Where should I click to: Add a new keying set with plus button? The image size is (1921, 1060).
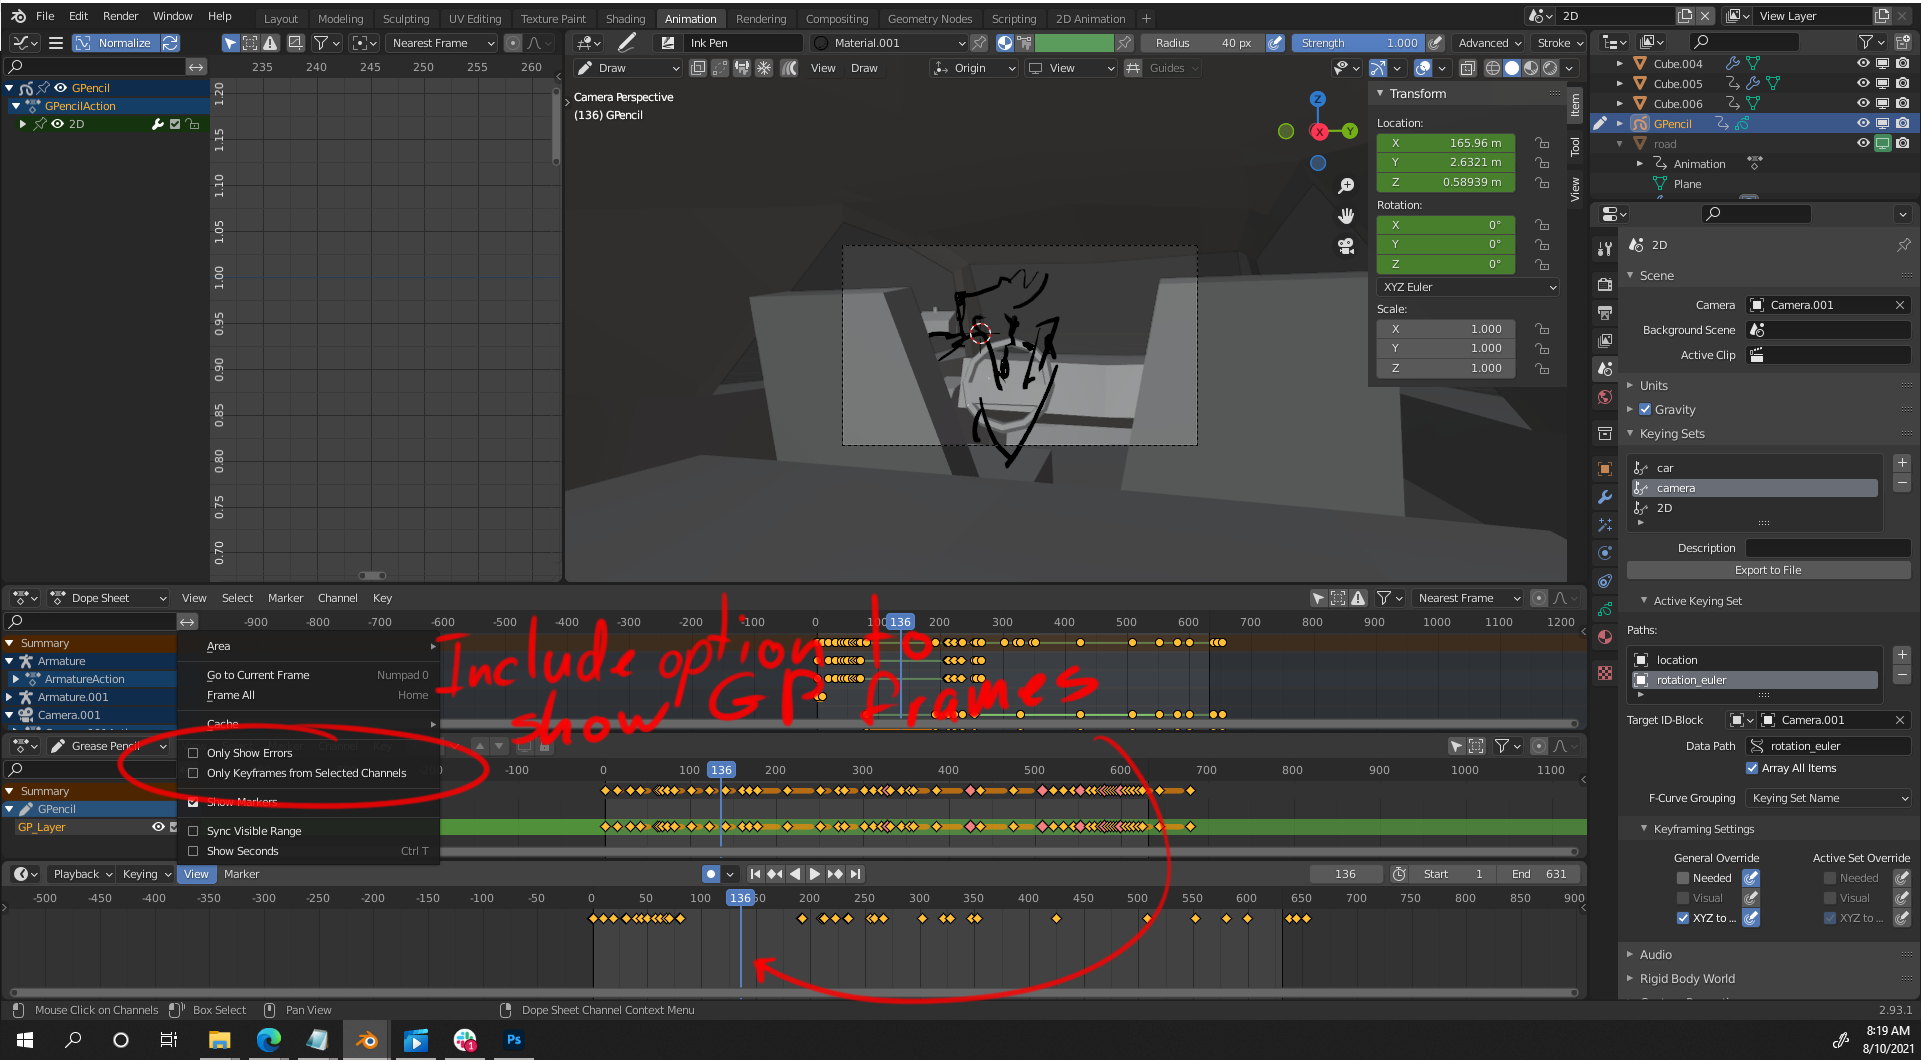point(1902,463)
